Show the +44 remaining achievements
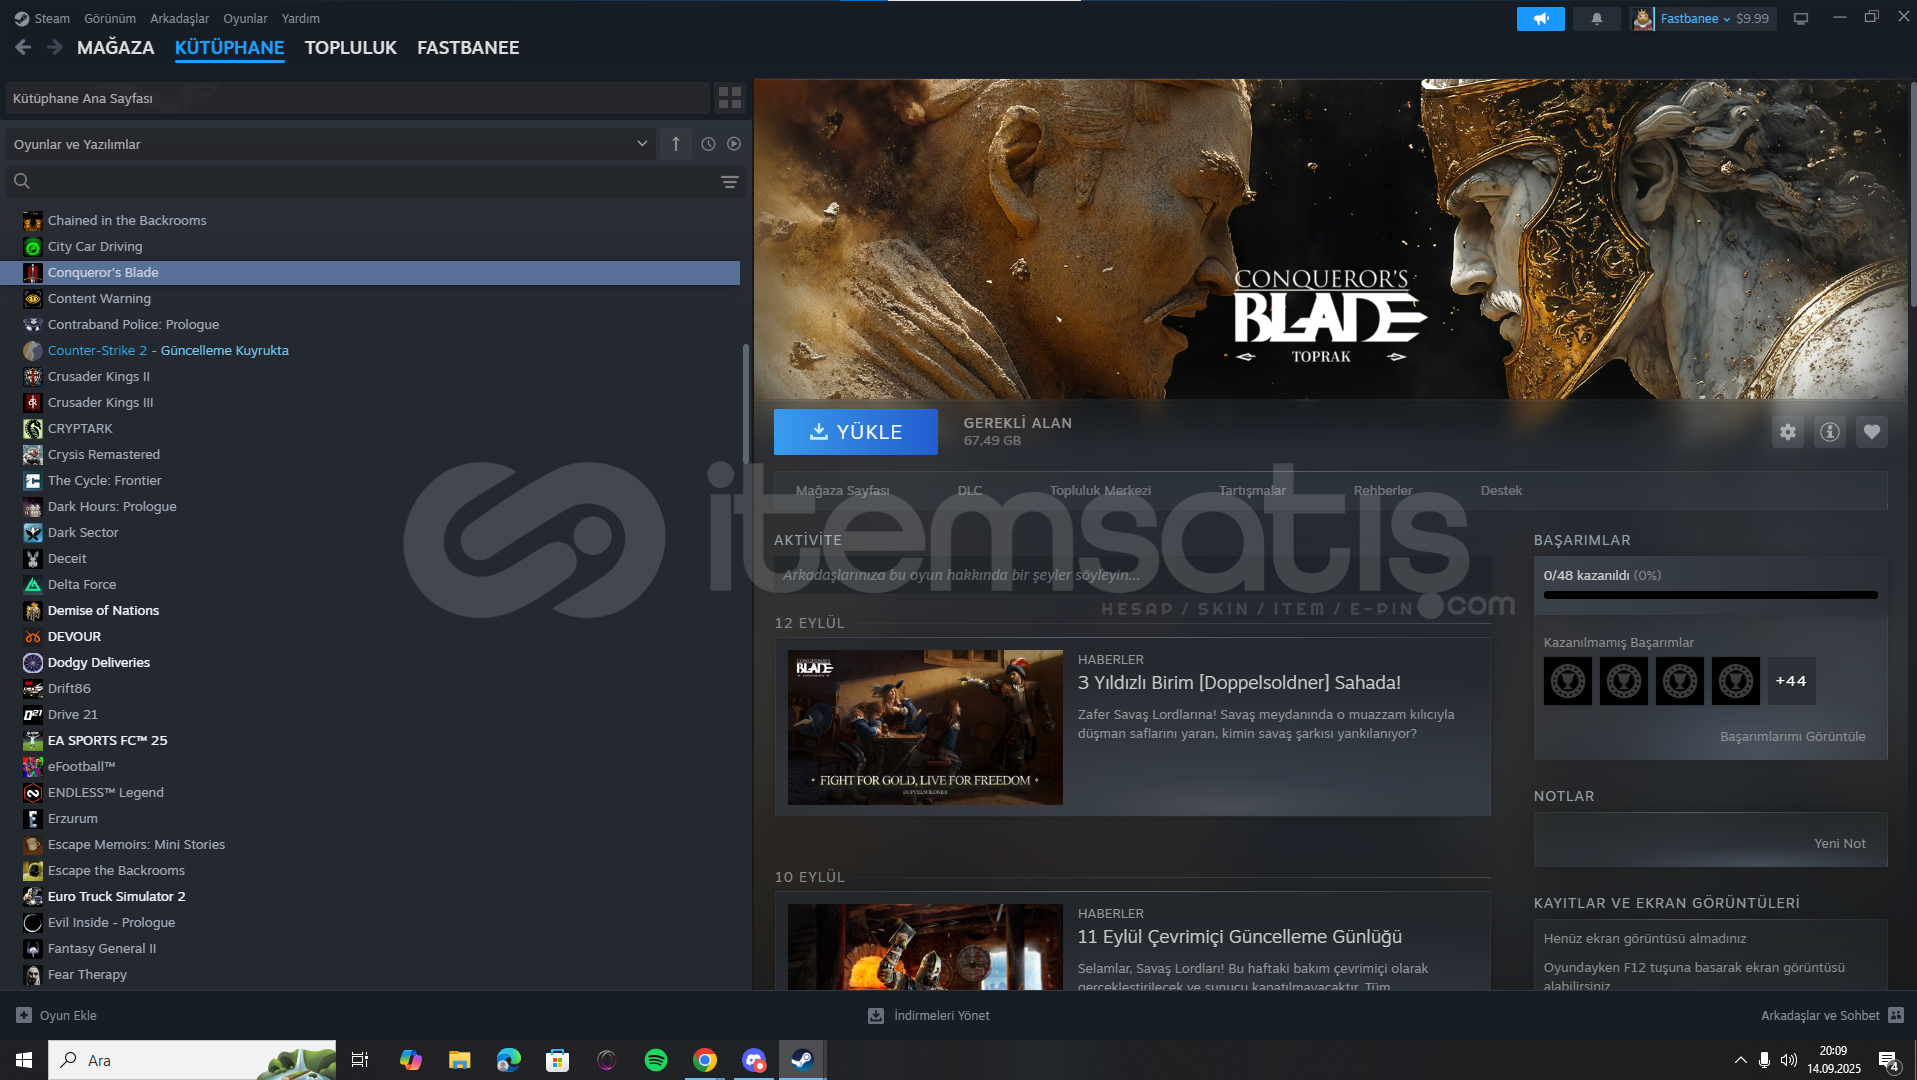Image resolution: width=1917 pixels, height=1080 pixels. click(x=1791, y=681)
